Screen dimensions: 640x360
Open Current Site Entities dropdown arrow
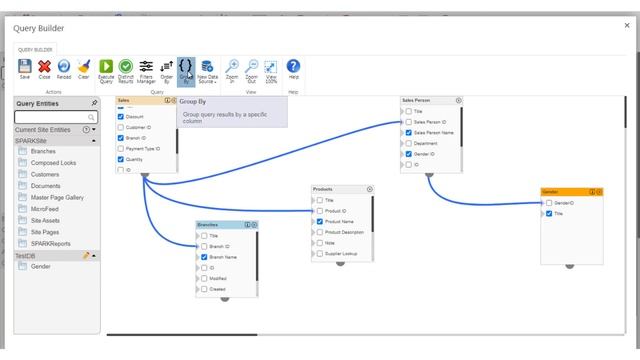94,129
